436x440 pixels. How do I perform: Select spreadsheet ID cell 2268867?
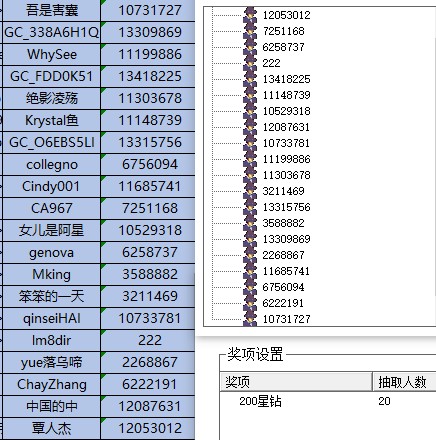point(148,362)
